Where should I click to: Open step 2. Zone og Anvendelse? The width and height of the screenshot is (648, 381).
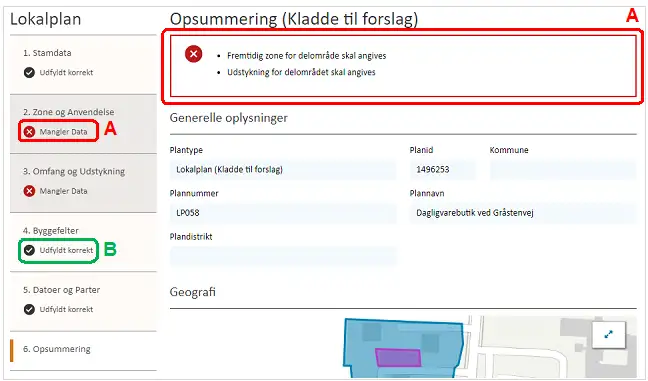click(83, 124)
